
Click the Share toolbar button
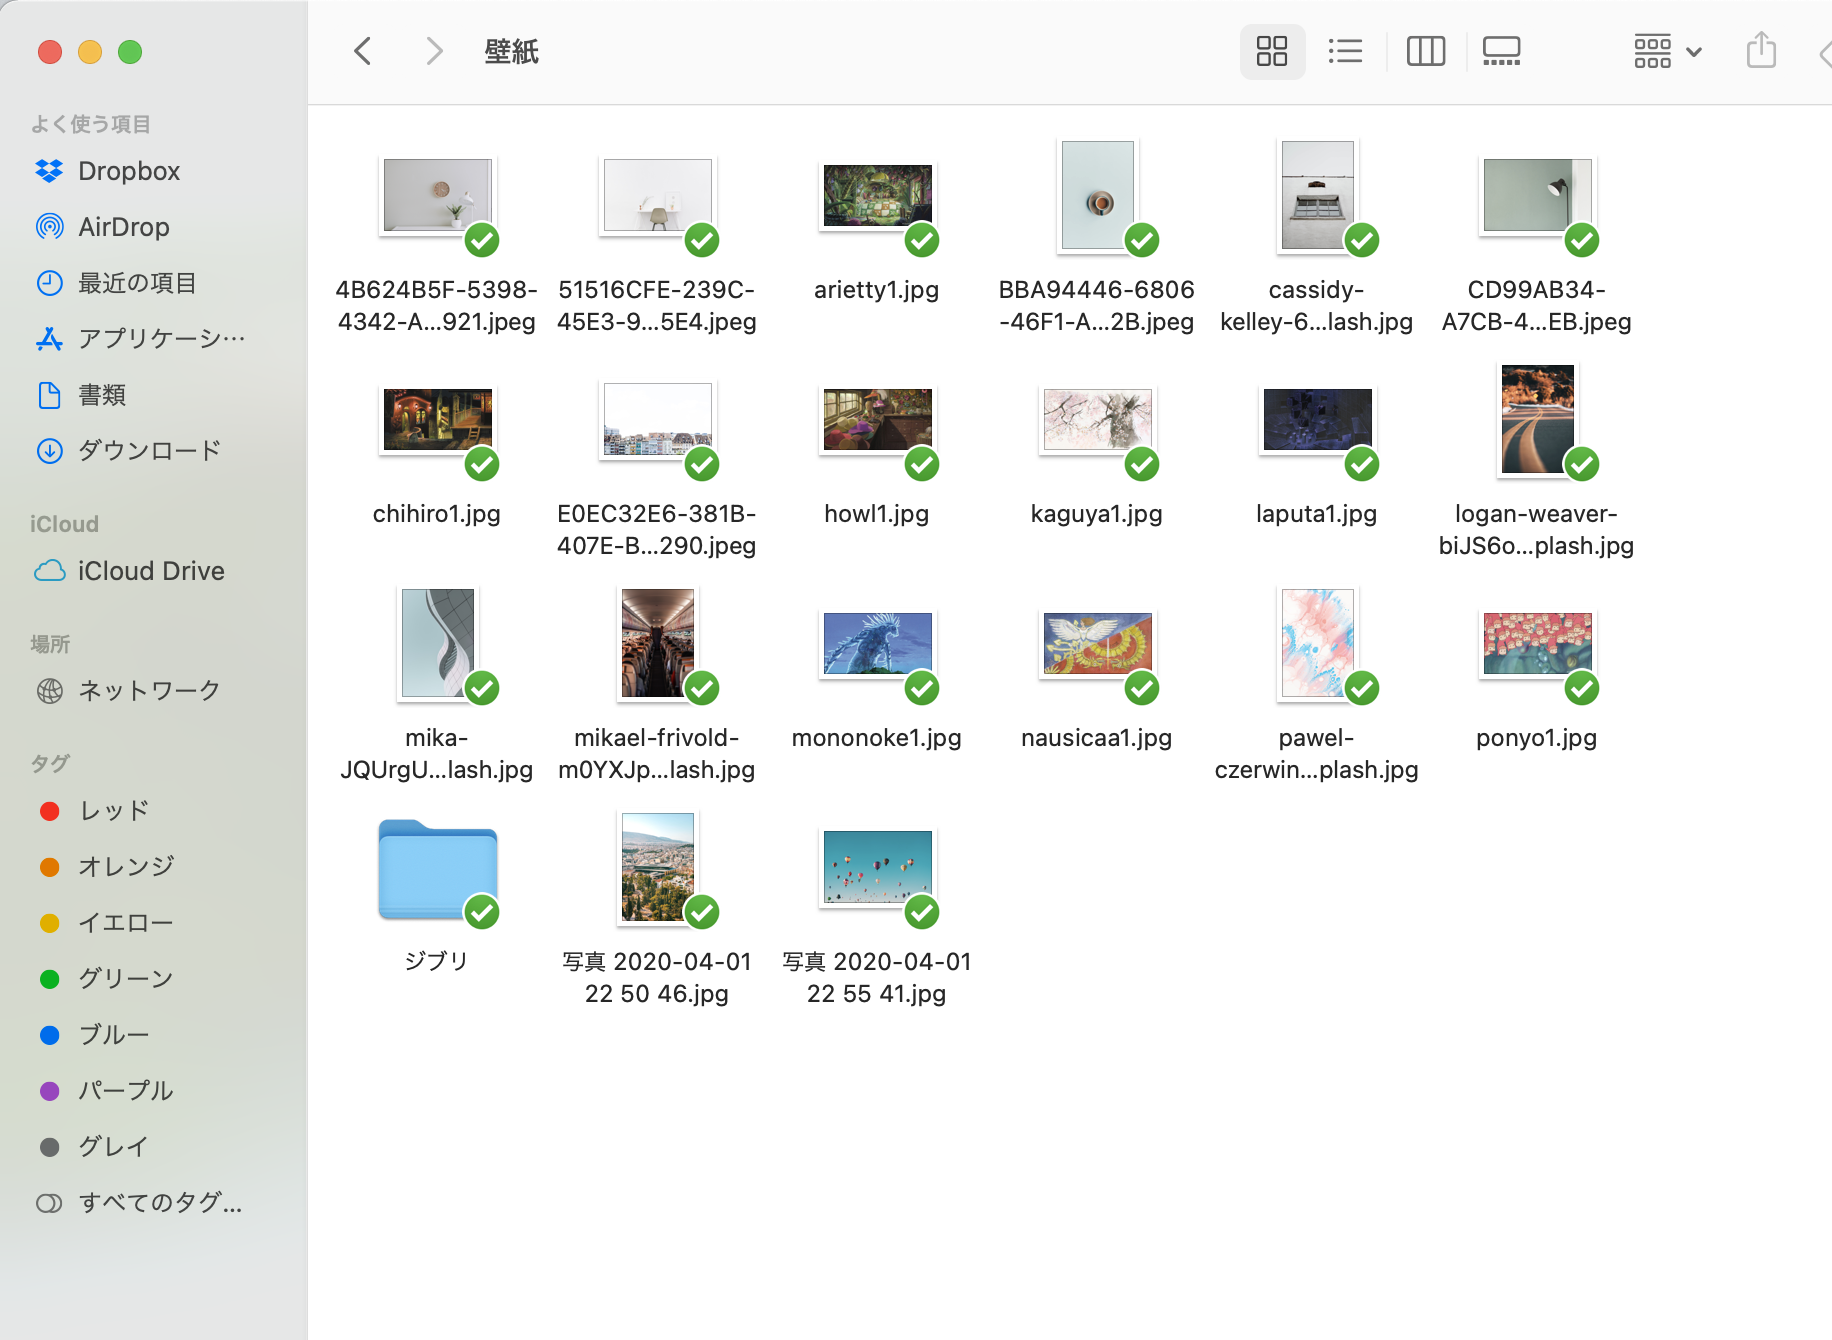1761,51
